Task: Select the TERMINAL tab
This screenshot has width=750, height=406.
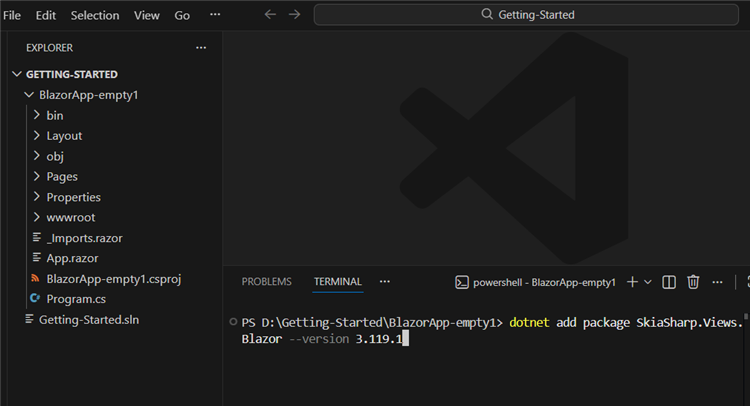Action: coord(338,282)
